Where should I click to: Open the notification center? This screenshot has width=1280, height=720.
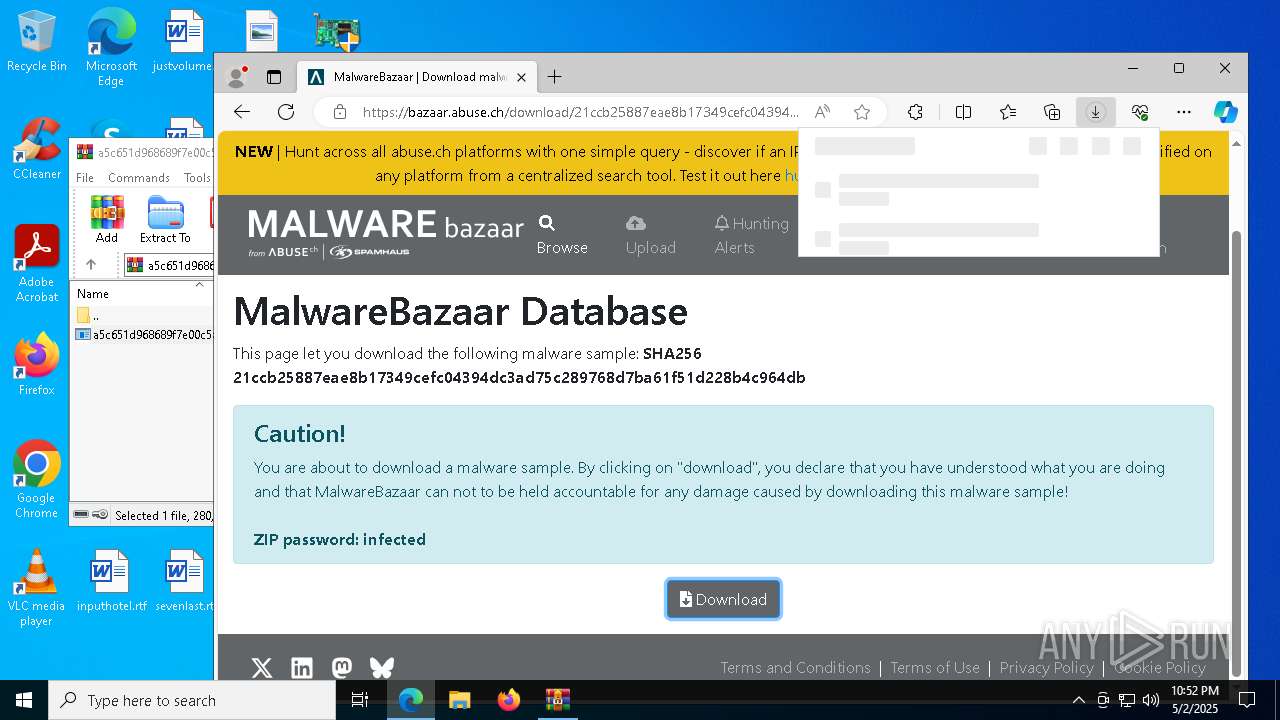(1247, 700)
